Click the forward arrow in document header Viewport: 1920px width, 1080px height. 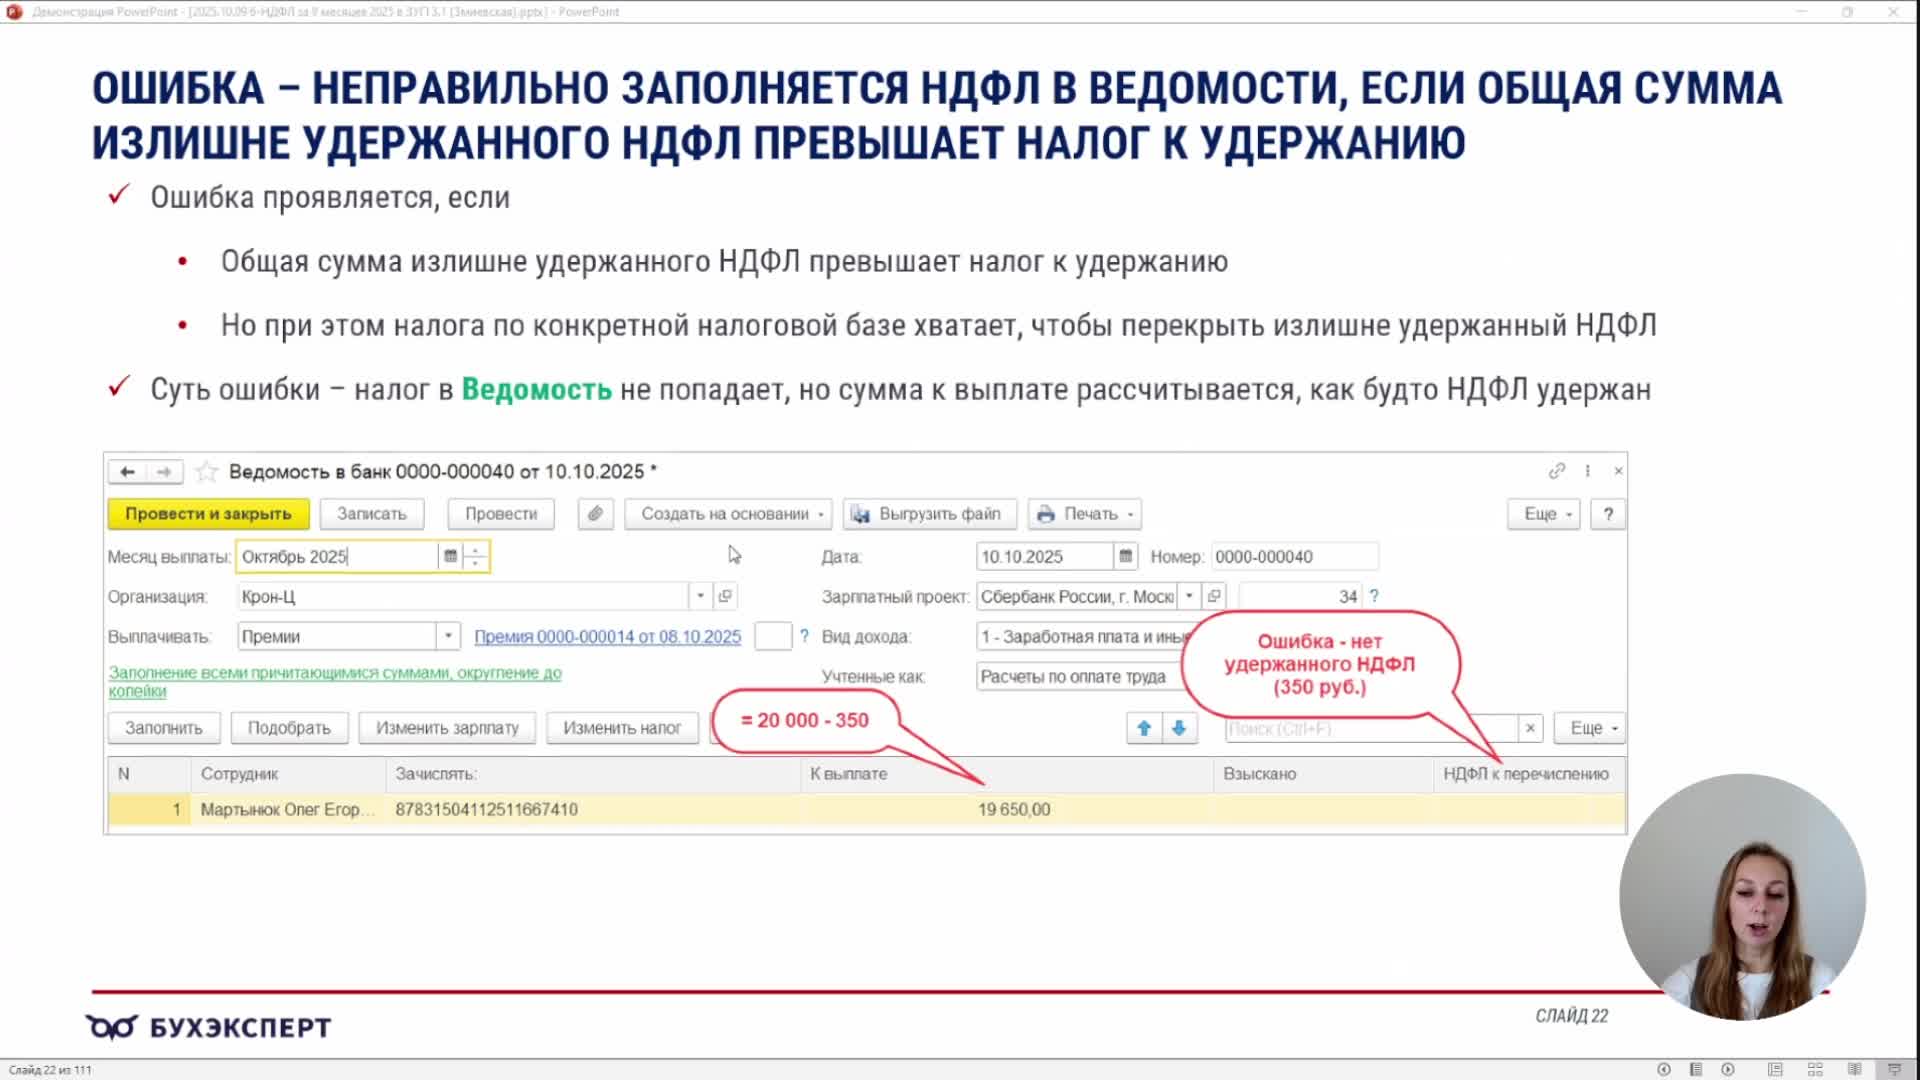tap(164, 472)
